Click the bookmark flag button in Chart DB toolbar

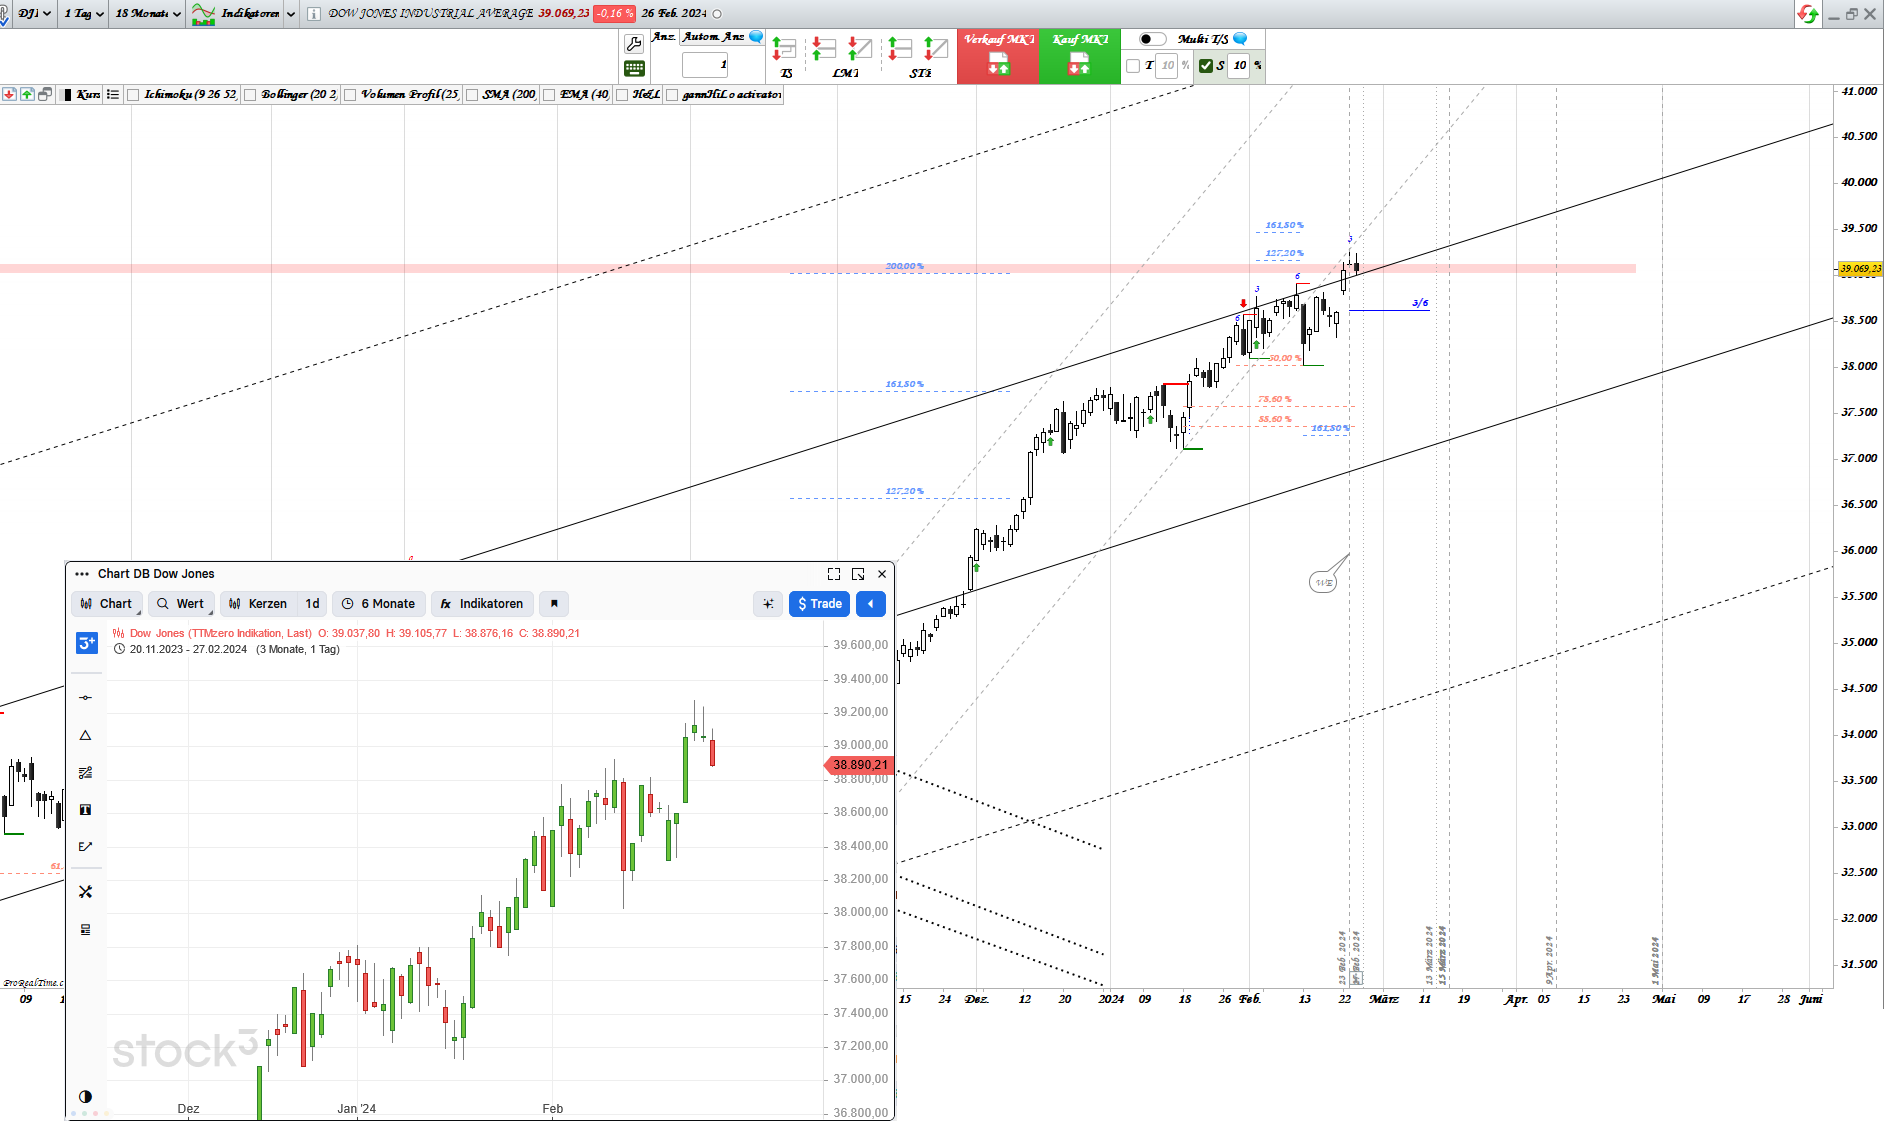[554, 604]
